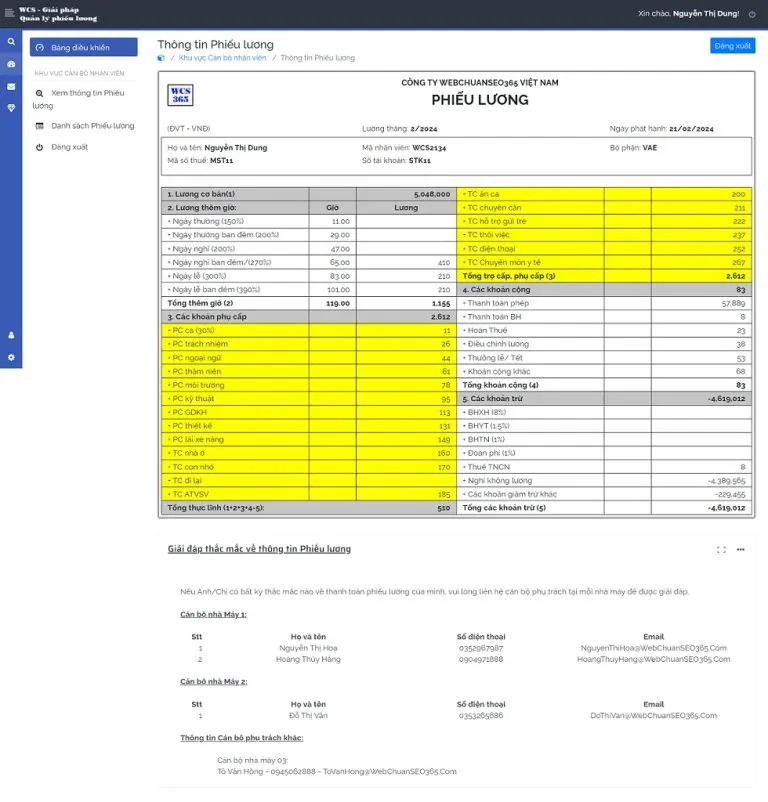The image size is (768, 802).
Task: Open the envelope mail icon in icon bar
Action: click(11, 86)
